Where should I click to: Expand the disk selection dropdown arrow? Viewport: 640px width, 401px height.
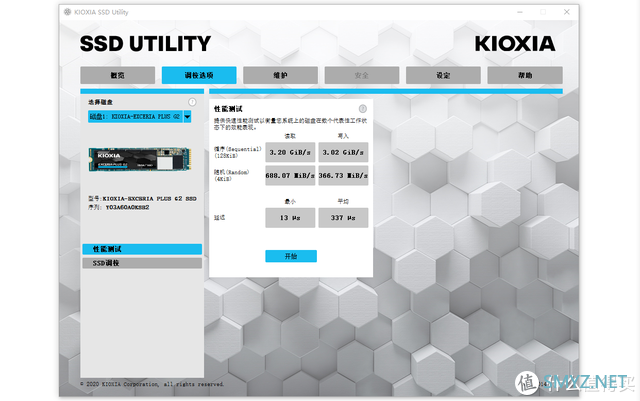click(x=187, y=117)
